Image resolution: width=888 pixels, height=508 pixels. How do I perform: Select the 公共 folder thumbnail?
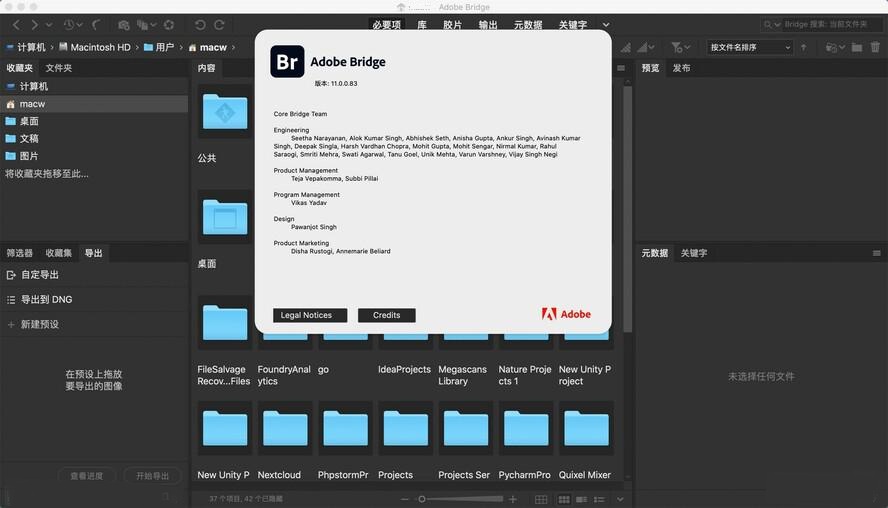[225, 112]
